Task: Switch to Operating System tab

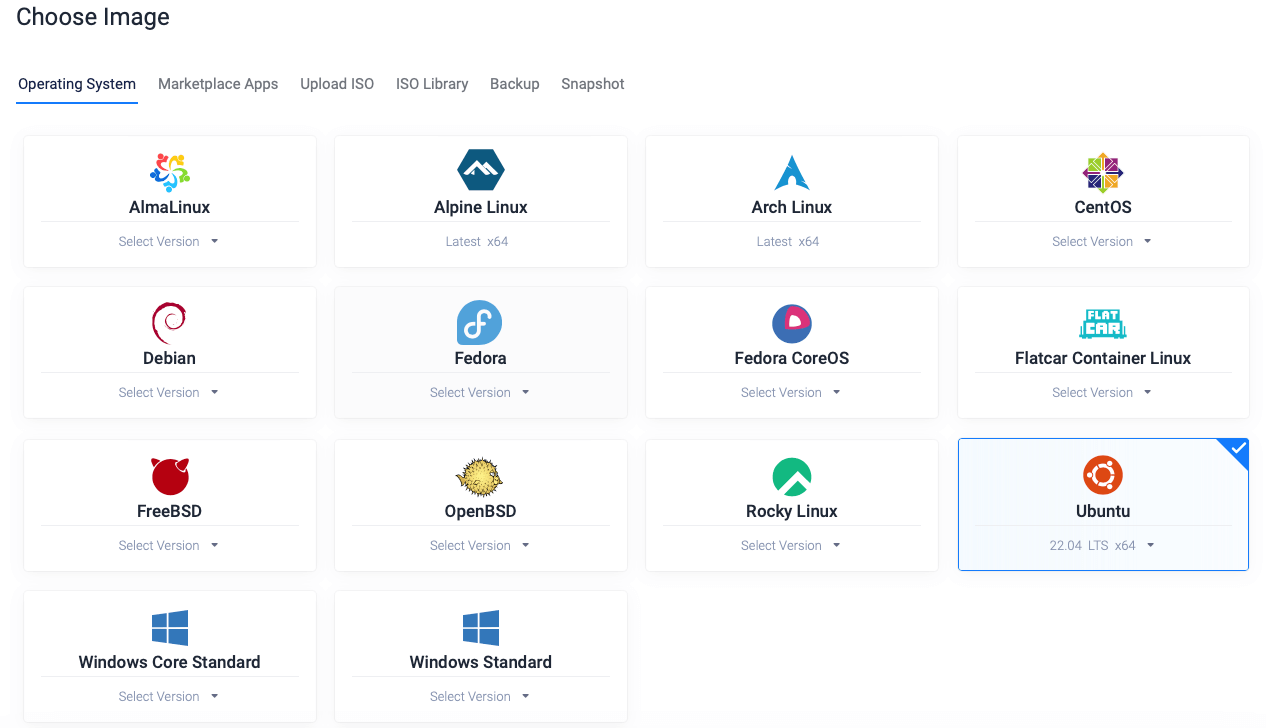Action: (77, 84)
